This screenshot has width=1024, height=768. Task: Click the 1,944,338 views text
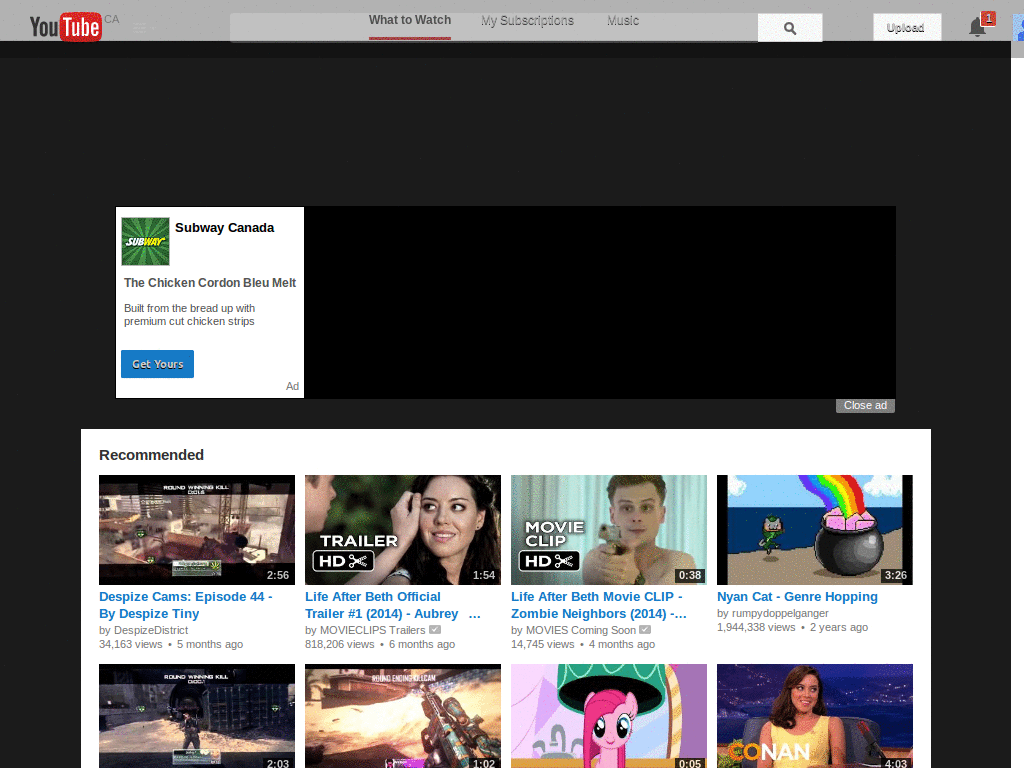[x=756, y=628]
